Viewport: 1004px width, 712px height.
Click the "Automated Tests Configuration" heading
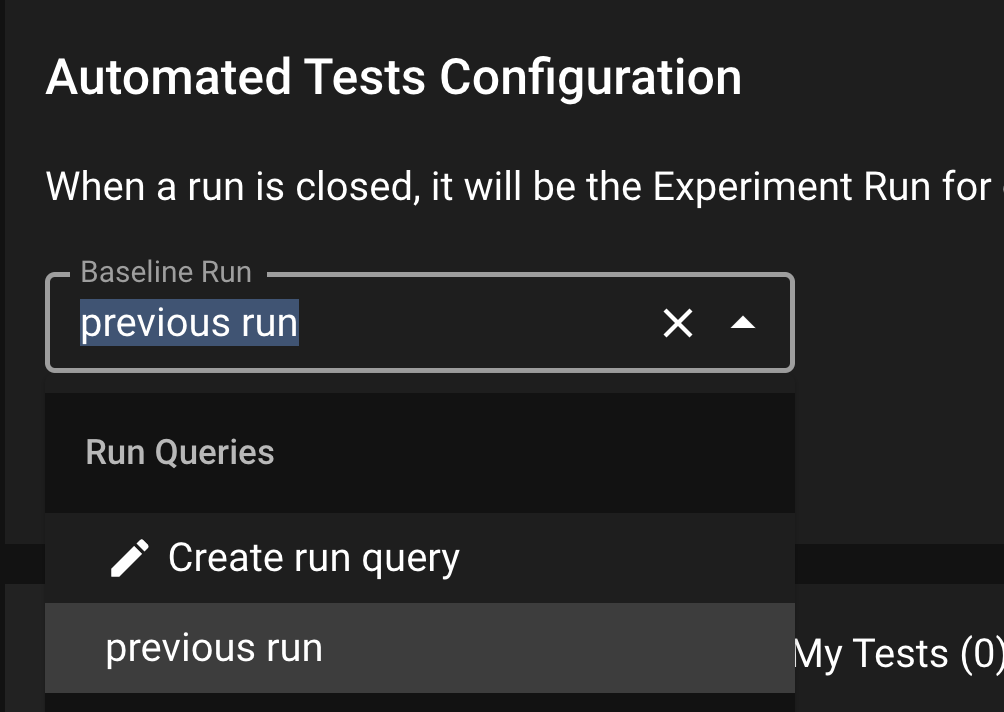click(393, 77)
